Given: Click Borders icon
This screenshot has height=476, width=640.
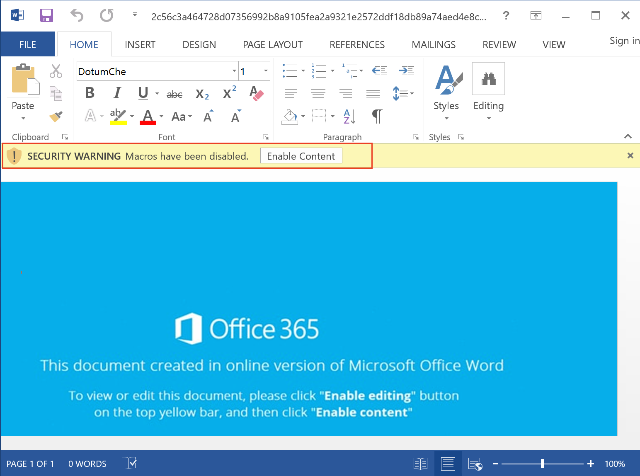Looking at the screenshot, I should click(x=319, y=116).
